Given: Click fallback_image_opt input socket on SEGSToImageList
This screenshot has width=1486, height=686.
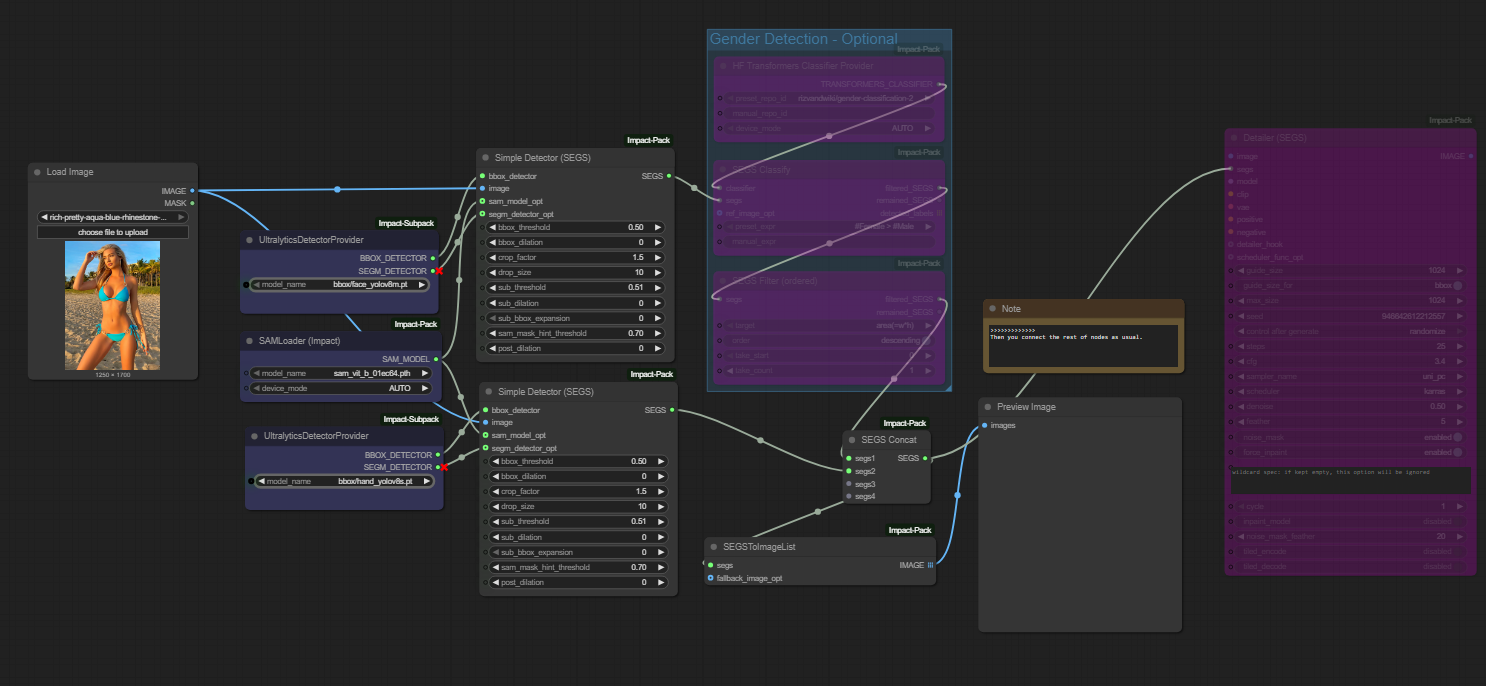Looking at the screenshot, I should click(710, 578).
